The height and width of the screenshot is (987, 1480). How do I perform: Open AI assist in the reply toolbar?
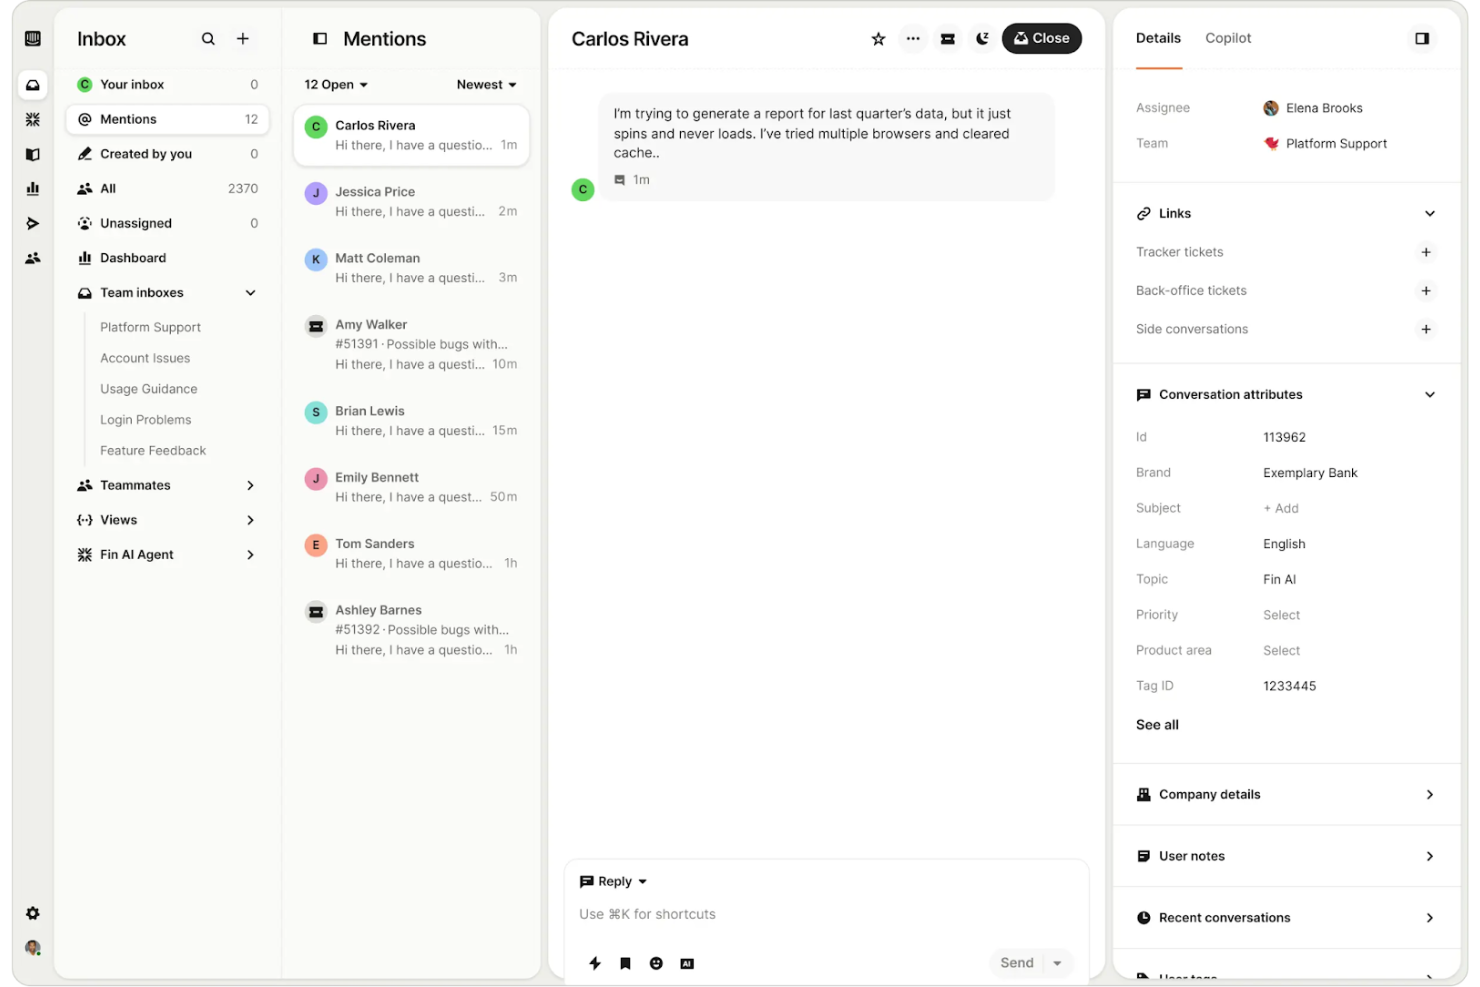(x=687, y=963)
